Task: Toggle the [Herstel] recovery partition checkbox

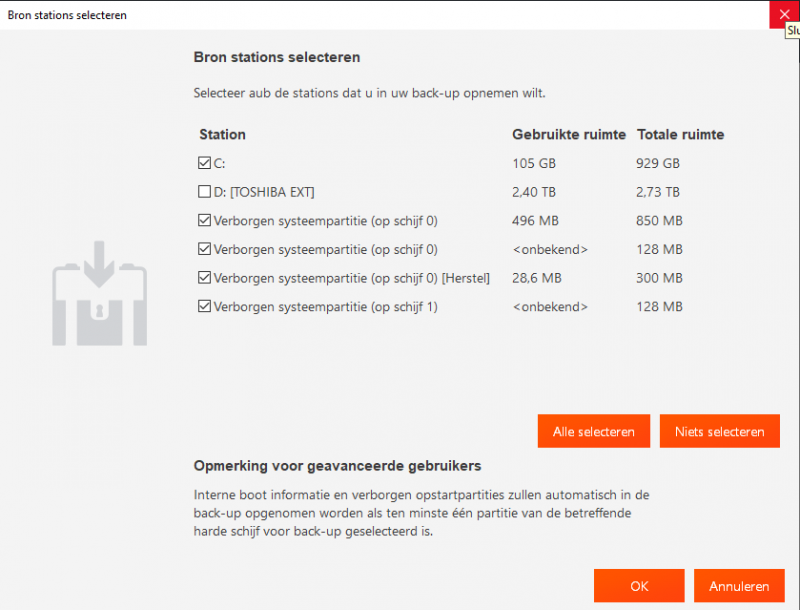Action: [205, 278]
